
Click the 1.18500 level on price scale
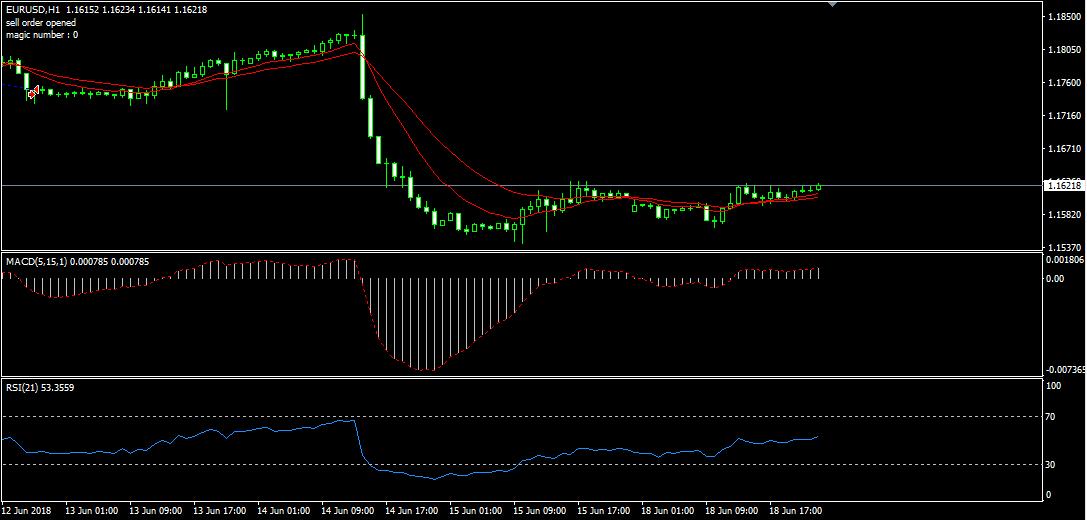1062,17
